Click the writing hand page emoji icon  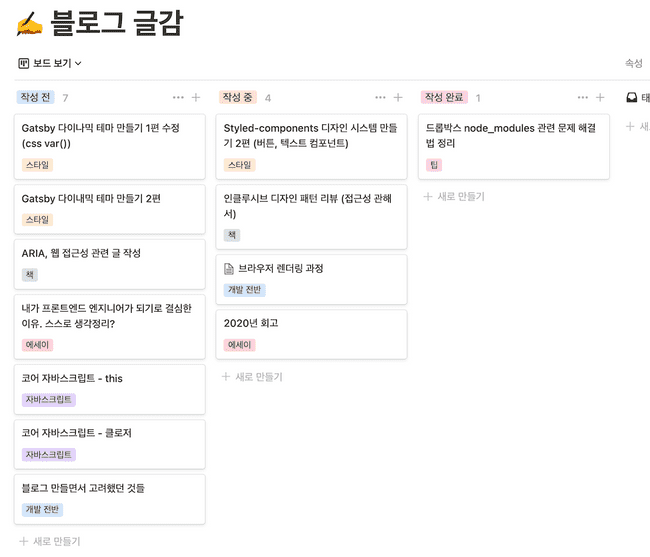(x=29, y=24)
